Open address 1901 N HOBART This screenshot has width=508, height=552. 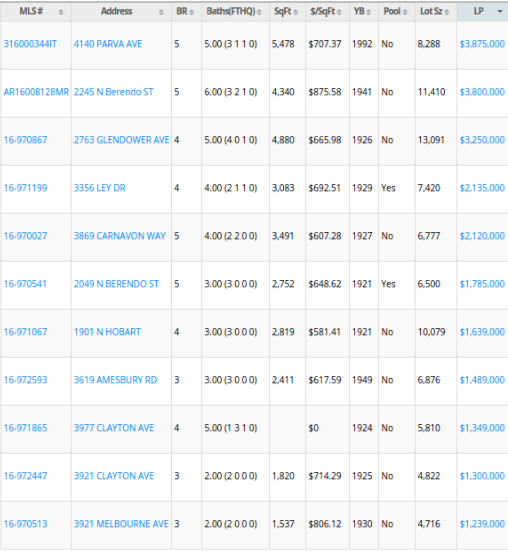click(107, 332)
